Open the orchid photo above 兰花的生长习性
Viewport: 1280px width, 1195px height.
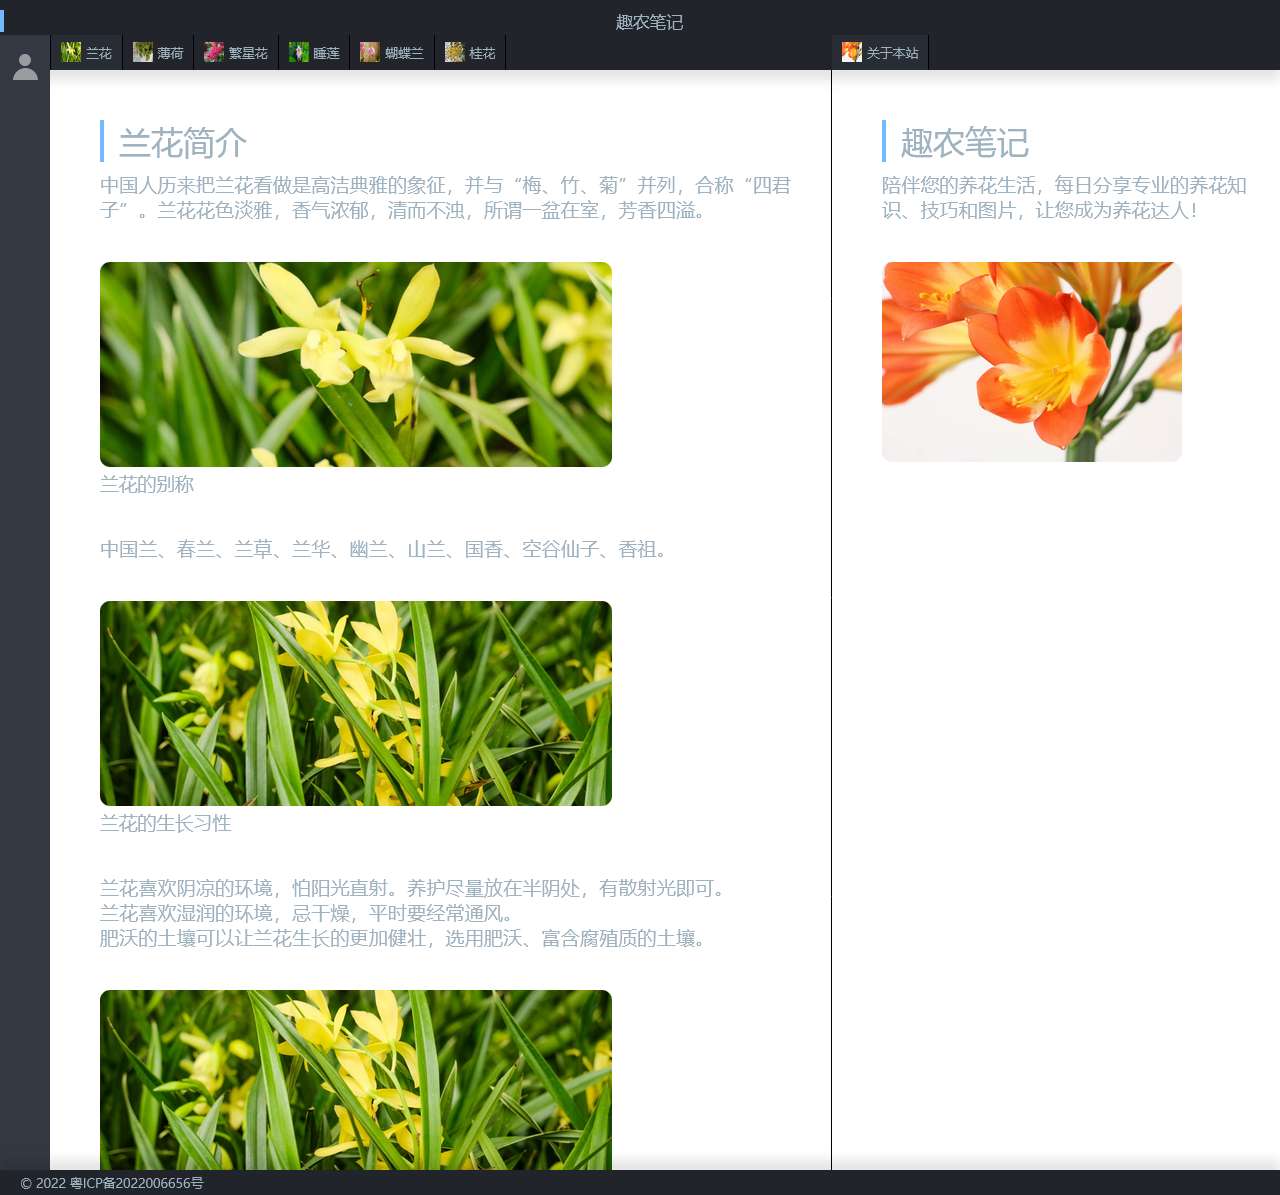(356, 703)
